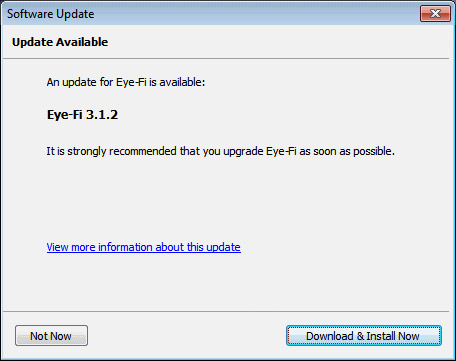Click the Eye-Fi 3.1.2 version label

[82, 115]
